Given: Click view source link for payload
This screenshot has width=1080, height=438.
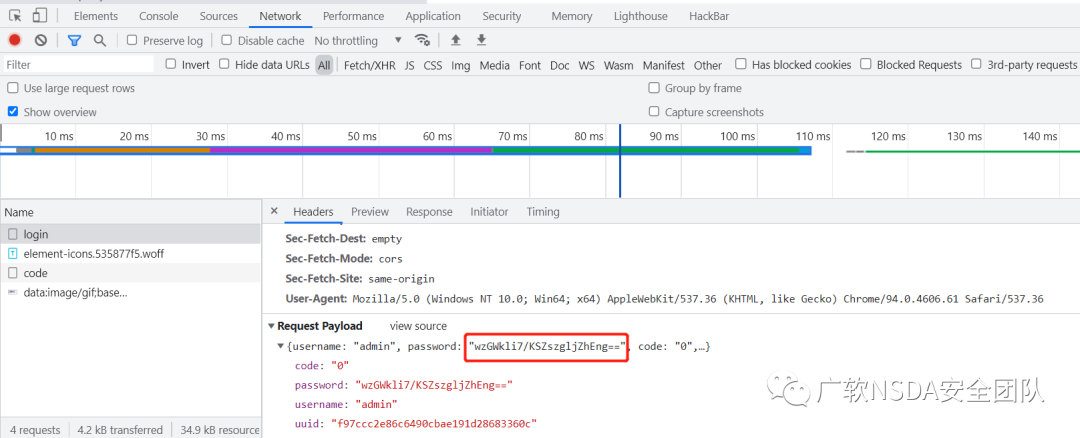Looking at the screenshot, I should [418, 326].
